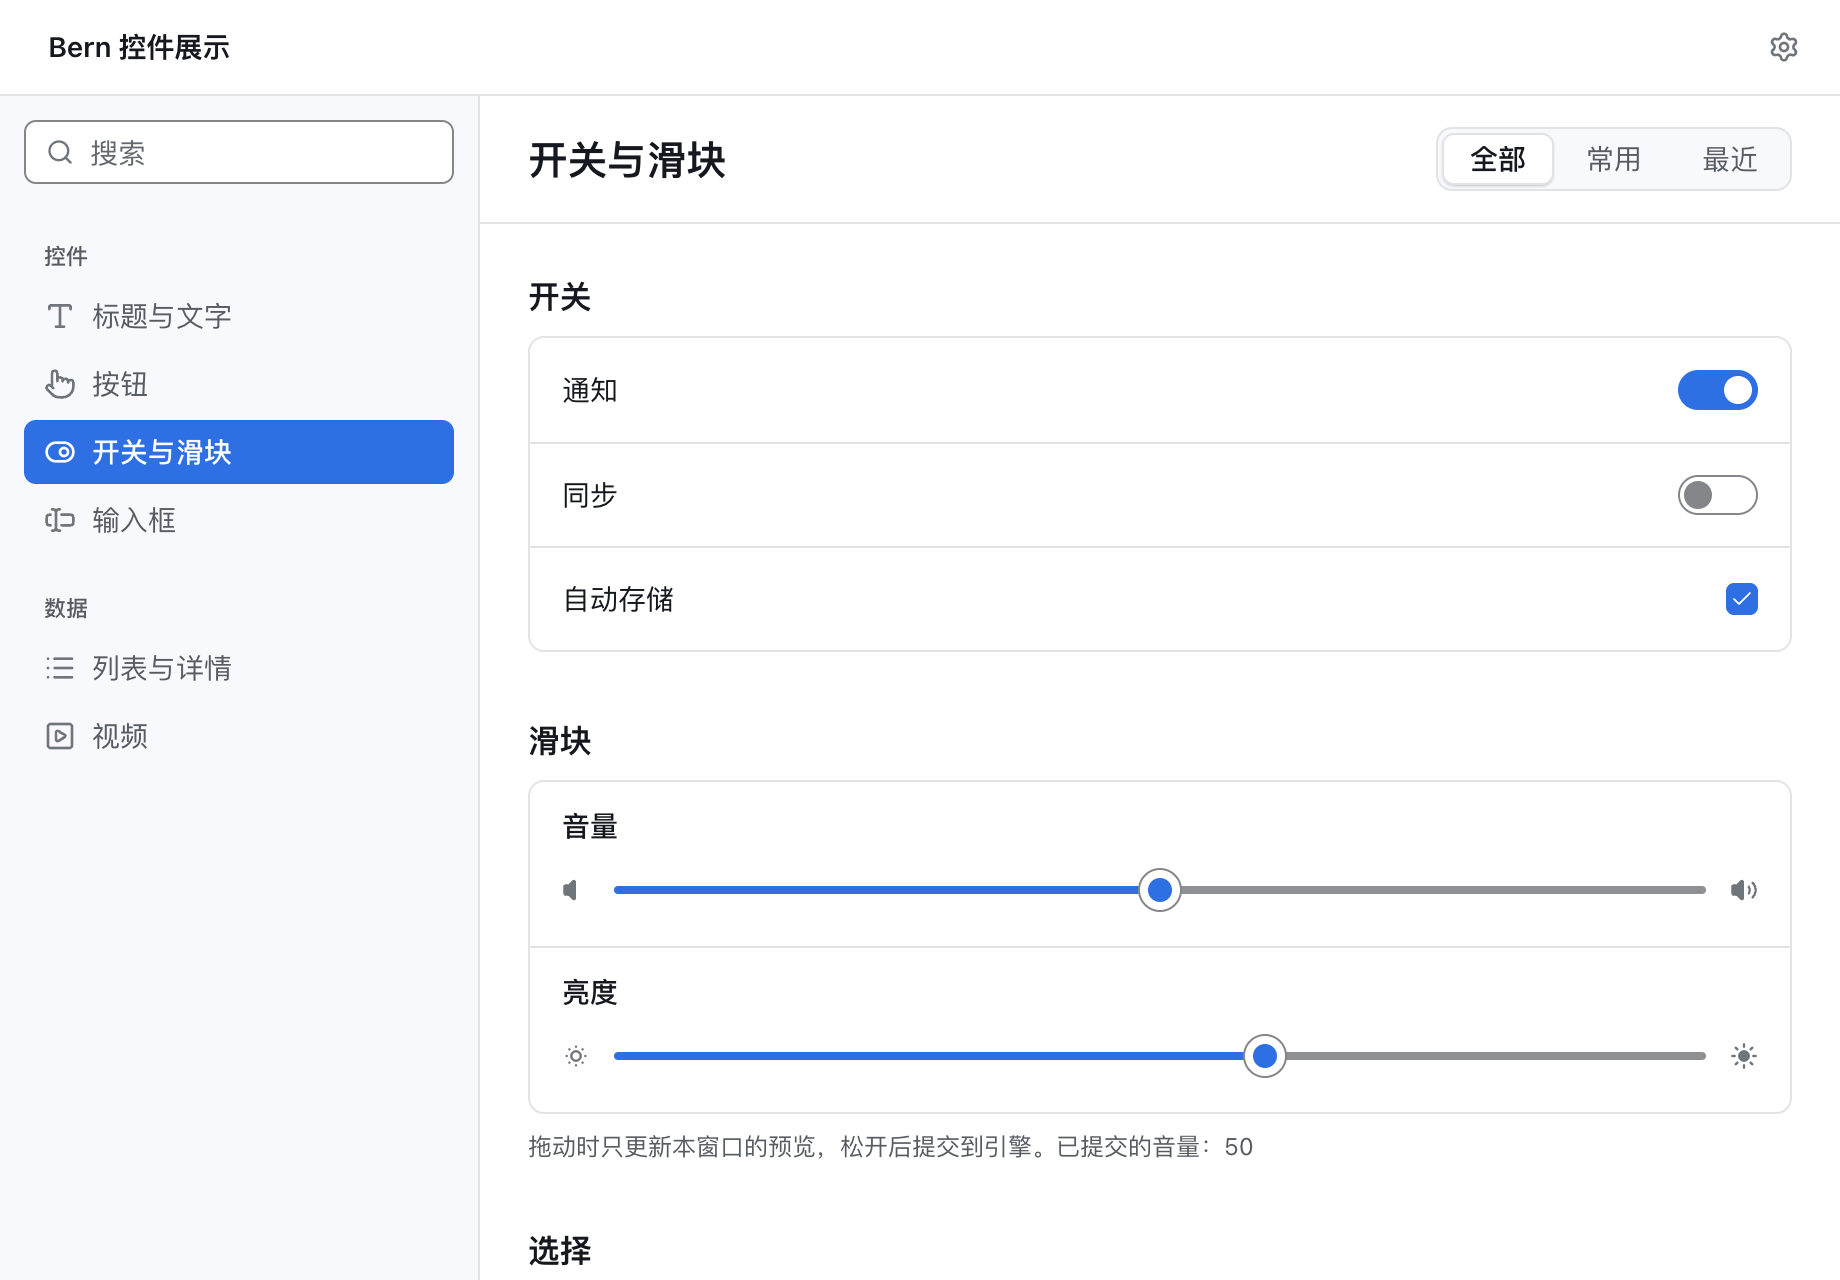Switch to the 最近 tab
Screen dimensions: 1840x1280
coord(1730,159)
